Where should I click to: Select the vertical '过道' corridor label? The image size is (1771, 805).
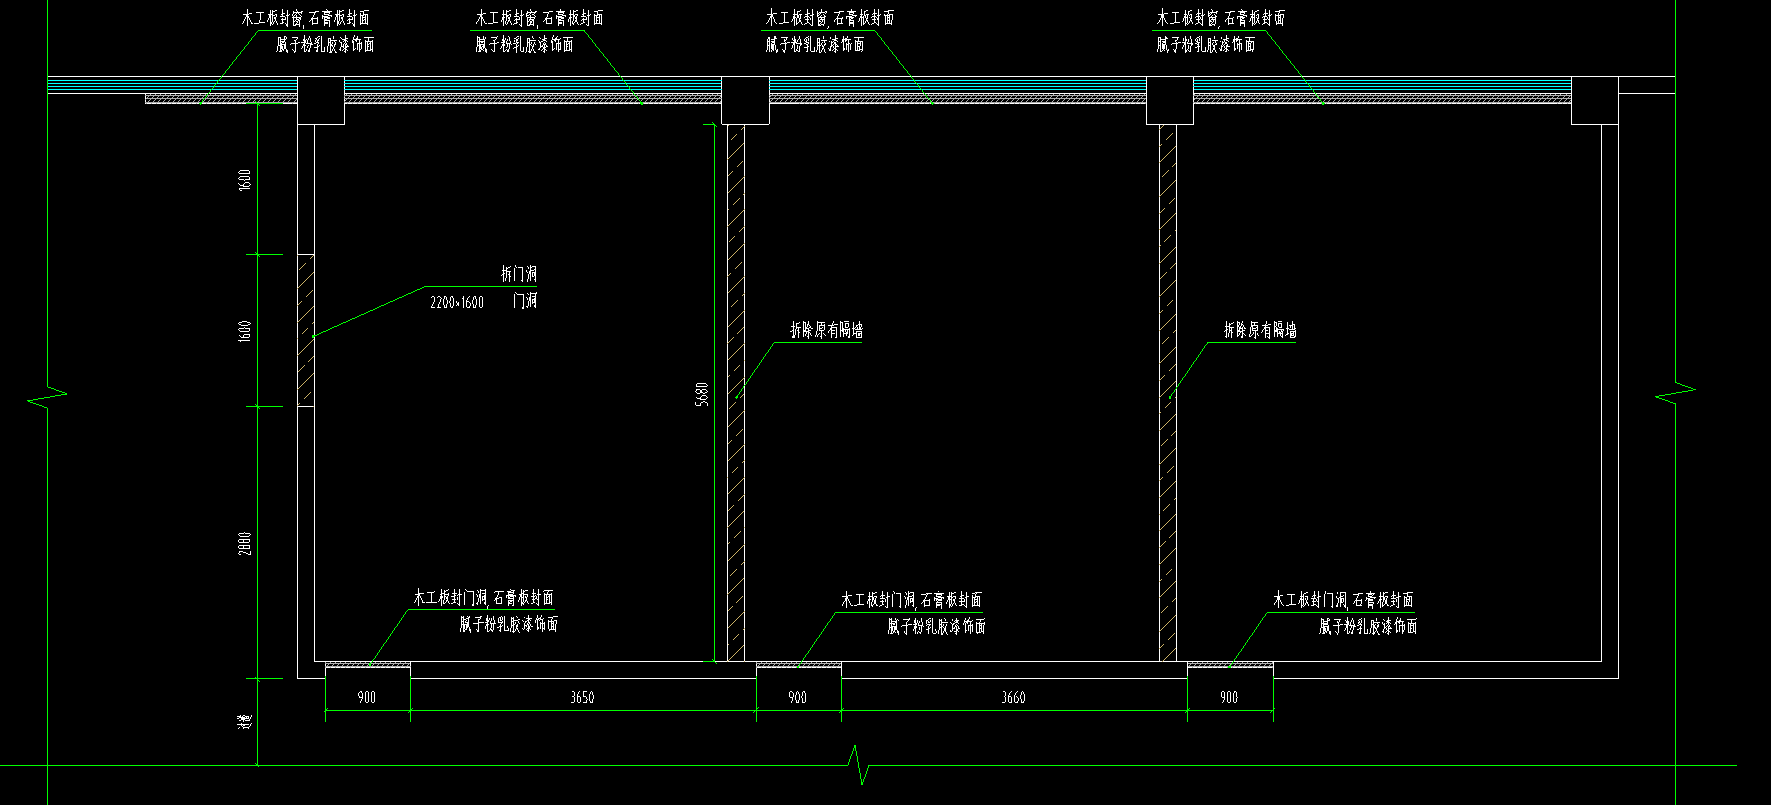click(x=246, y=721)
